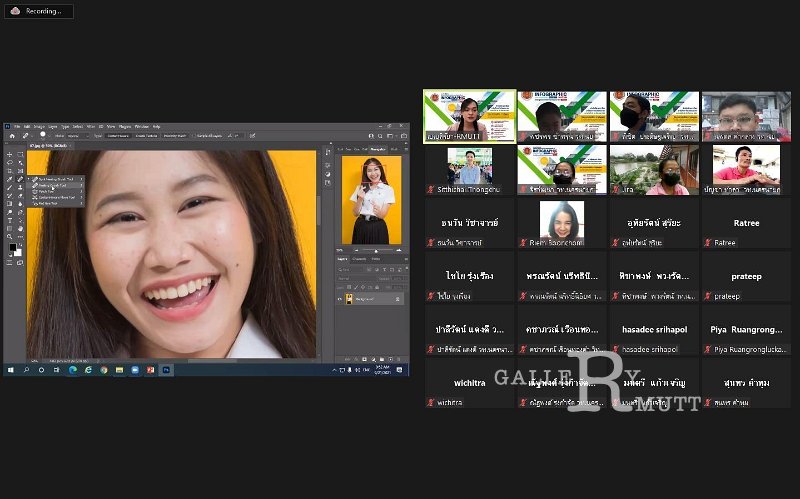
Task: Select the Move tool in Photoshop toolbar
Action: tap(9, 154)
